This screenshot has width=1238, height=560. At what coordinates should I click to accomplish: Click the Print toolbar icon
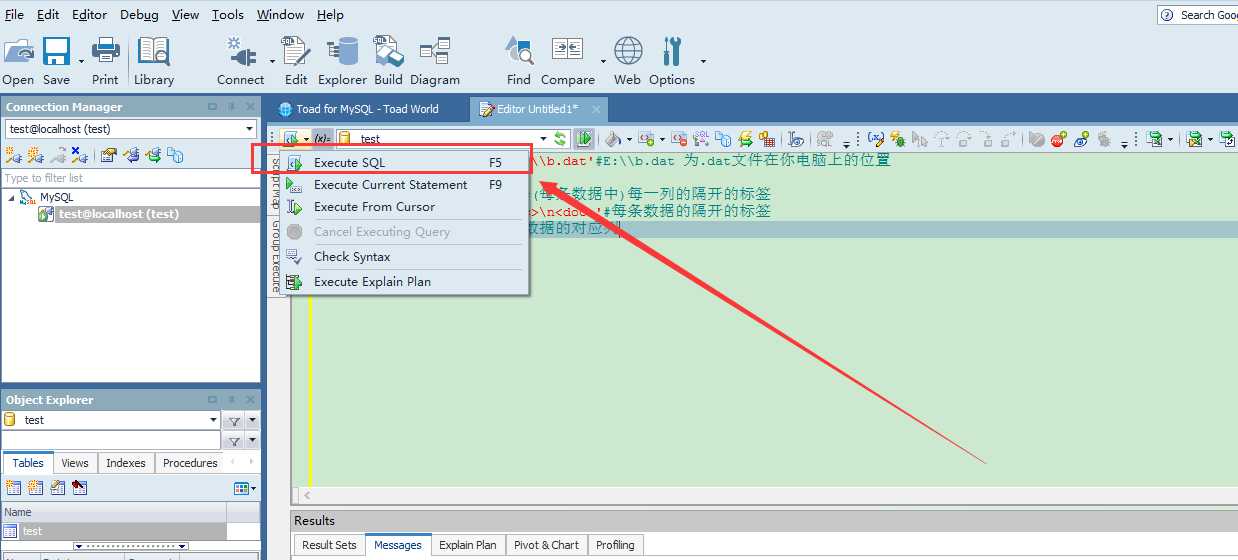point(105,52)
